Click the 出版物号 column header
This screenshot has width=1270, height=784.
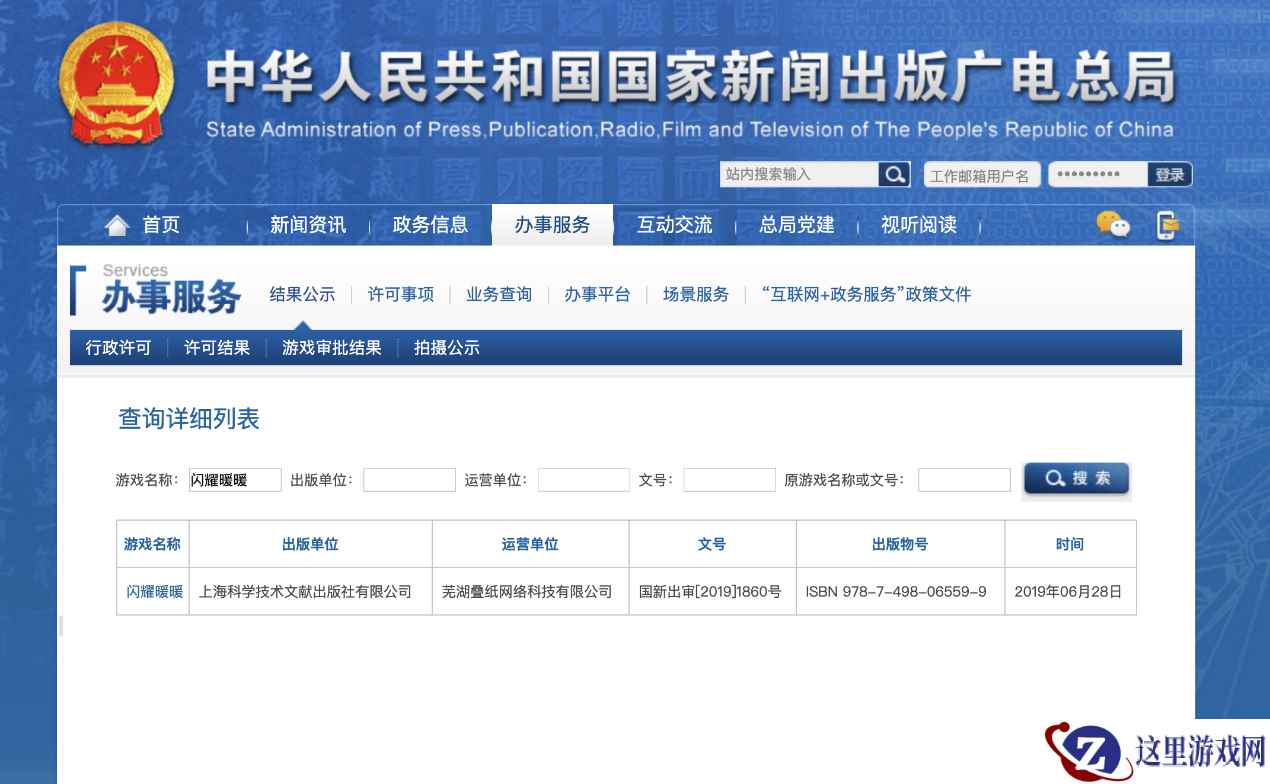[x=900, y=544]
